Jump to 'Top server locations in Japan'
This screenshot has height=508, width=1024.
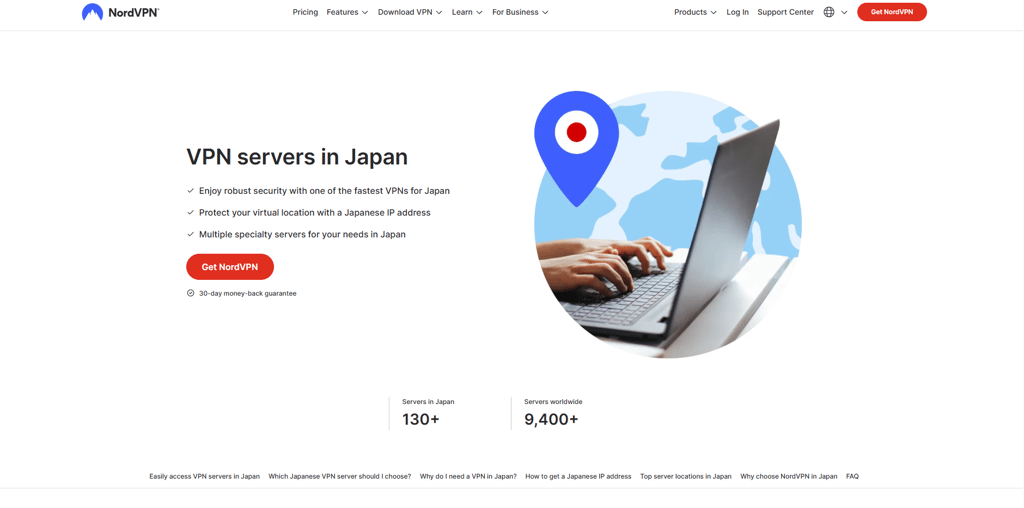[x=686, y=476]
